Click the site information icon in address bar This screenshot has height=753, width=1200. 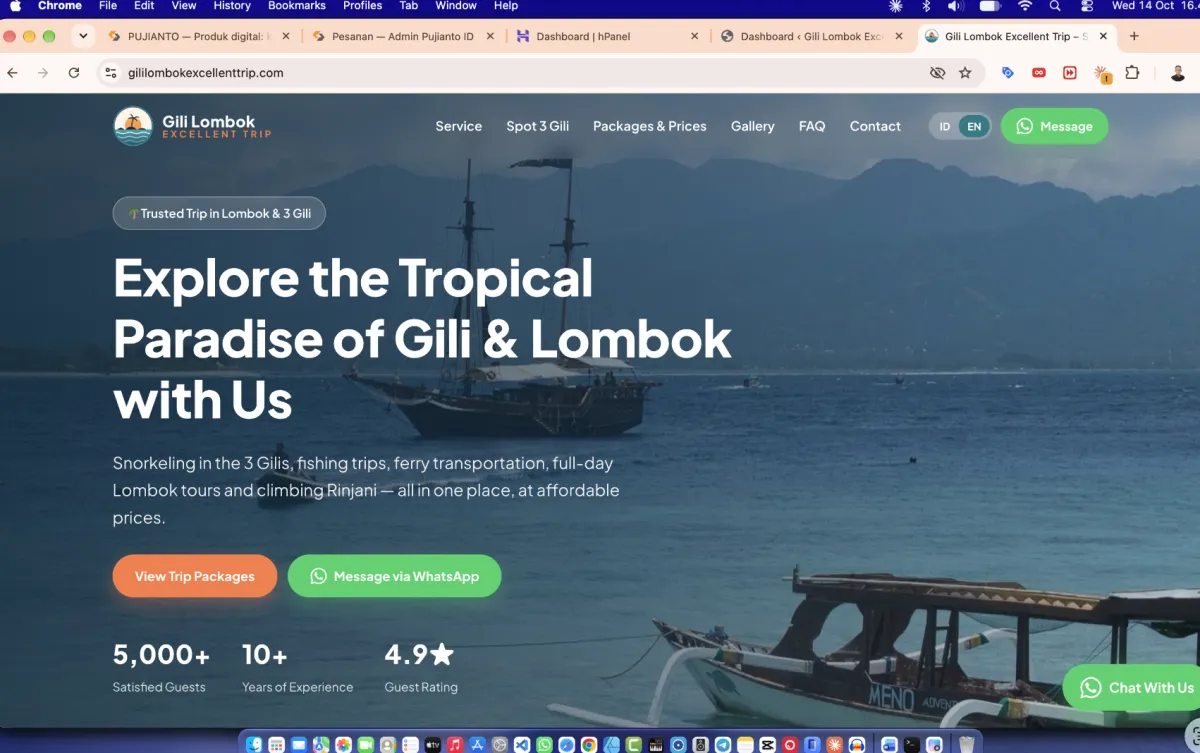[x=112, y=73]
